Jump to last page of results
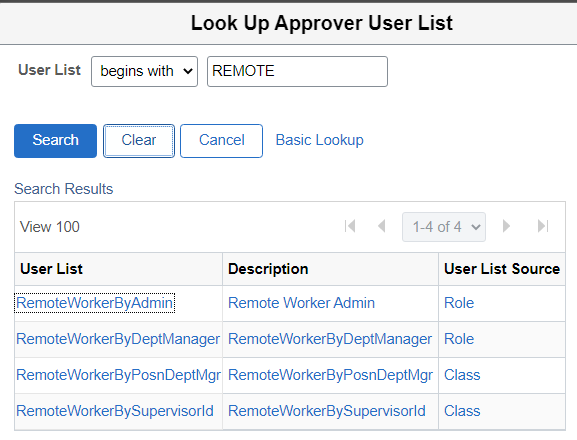The image size is (577, 440). pos(543,226)
